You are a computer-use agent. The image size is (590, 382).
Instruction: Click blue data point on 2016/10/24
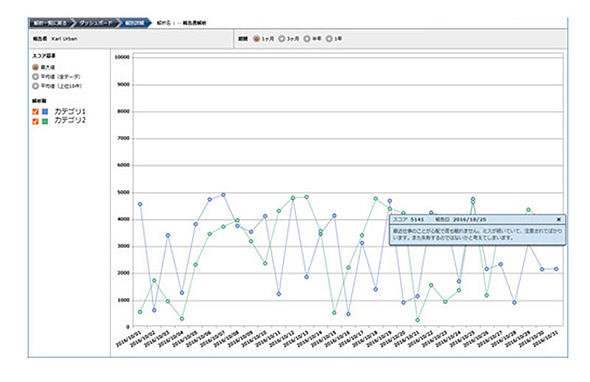(459, 281)
